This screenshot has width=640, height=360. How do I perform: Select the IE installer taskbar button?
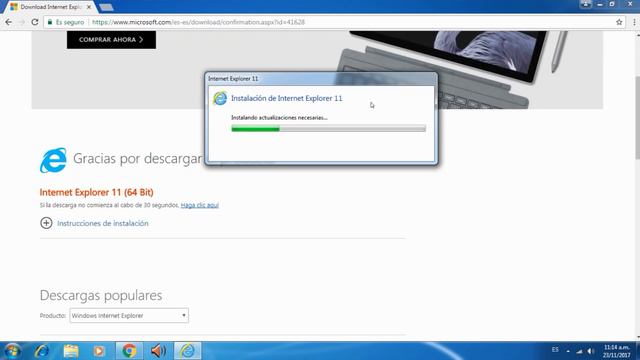click(x=187, y=351)
